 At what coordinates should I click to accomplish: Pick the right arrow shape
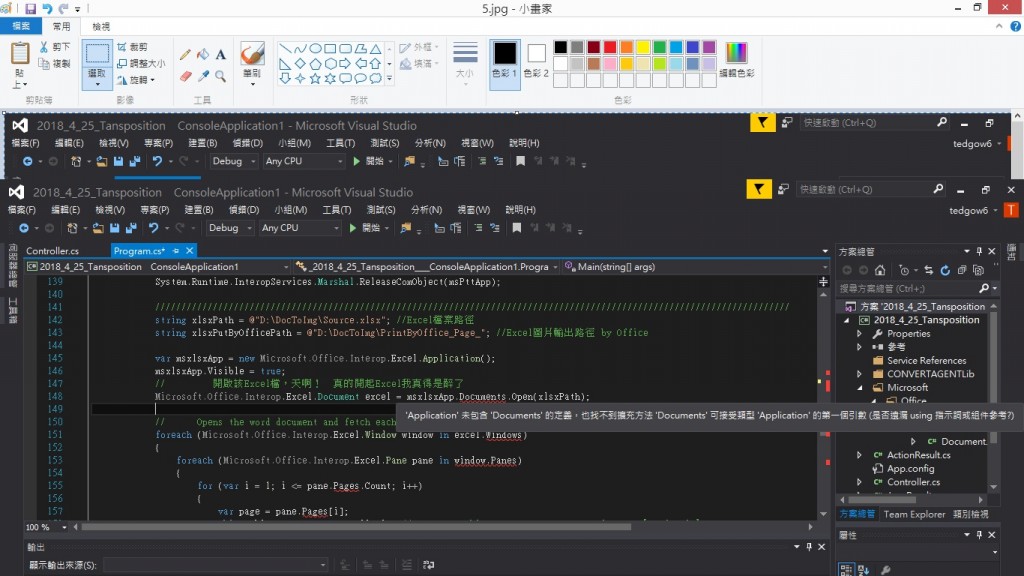[x=345, y=63]
